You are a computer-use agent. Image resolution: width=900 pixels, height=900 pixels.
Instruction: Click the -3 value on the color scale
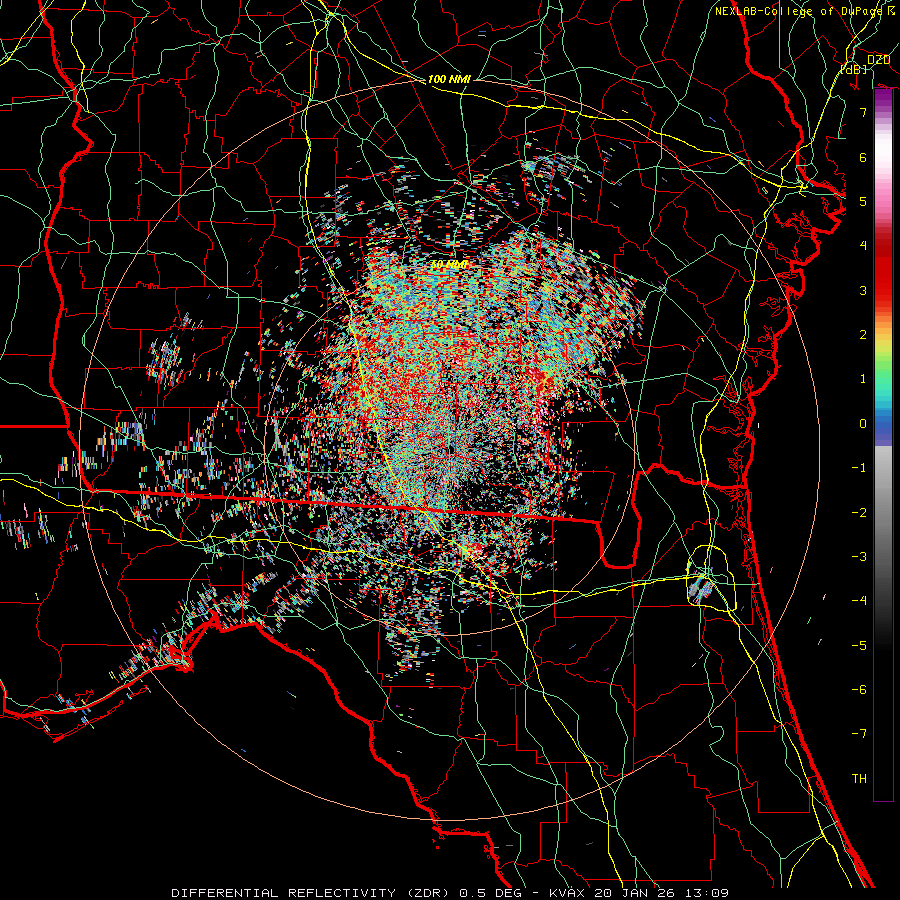point(859,557)
